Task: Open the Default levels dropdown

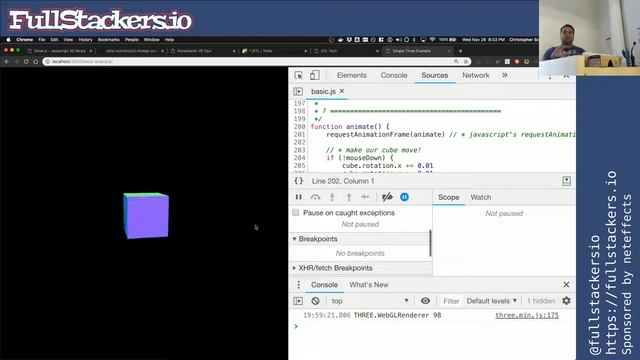Action: pos(492,301)
